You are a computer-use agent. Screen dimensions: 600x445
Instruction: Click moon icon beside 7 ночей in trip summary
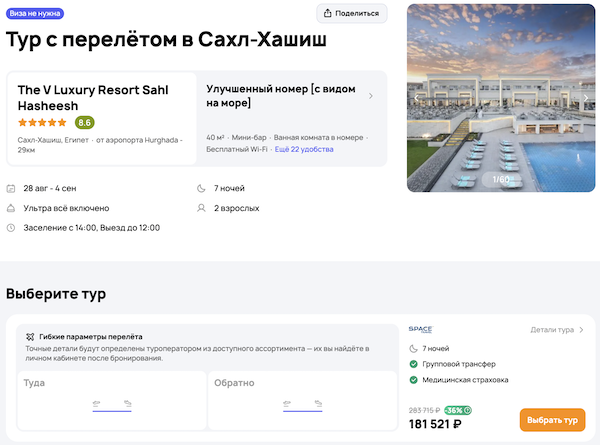click(x=204, y=188)
